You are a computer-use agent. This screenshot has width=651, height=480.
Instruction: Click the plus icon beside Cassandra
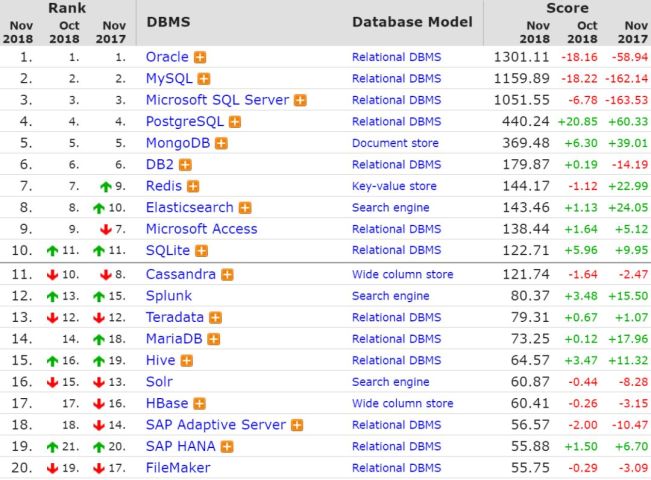[x=227, y=275]
